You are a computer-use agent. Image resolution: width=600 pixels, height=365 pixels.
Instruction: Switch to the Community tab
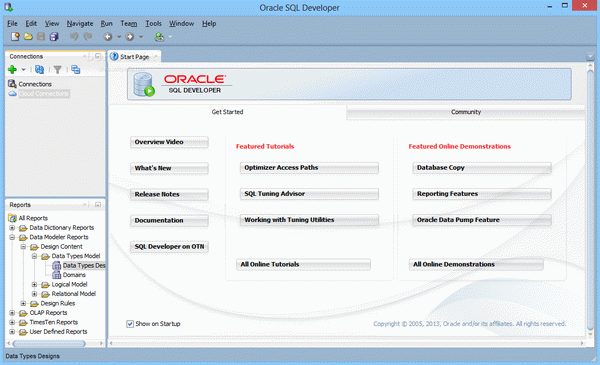pos(466,112)
